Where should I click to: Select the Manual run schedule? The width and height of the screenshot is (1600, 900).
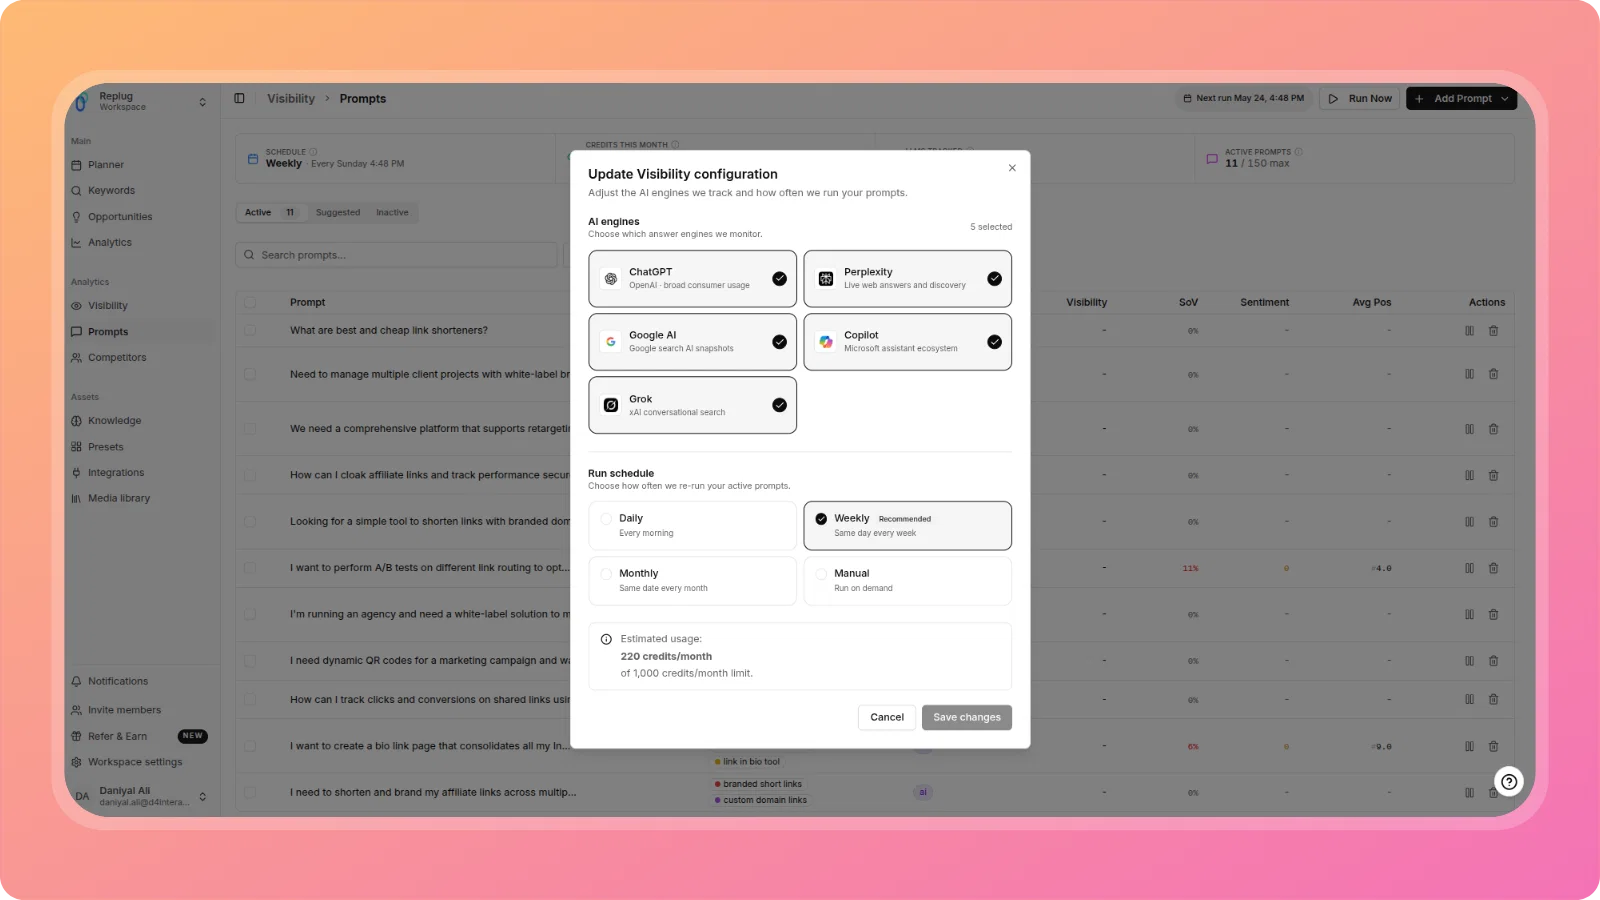point(907,581)
